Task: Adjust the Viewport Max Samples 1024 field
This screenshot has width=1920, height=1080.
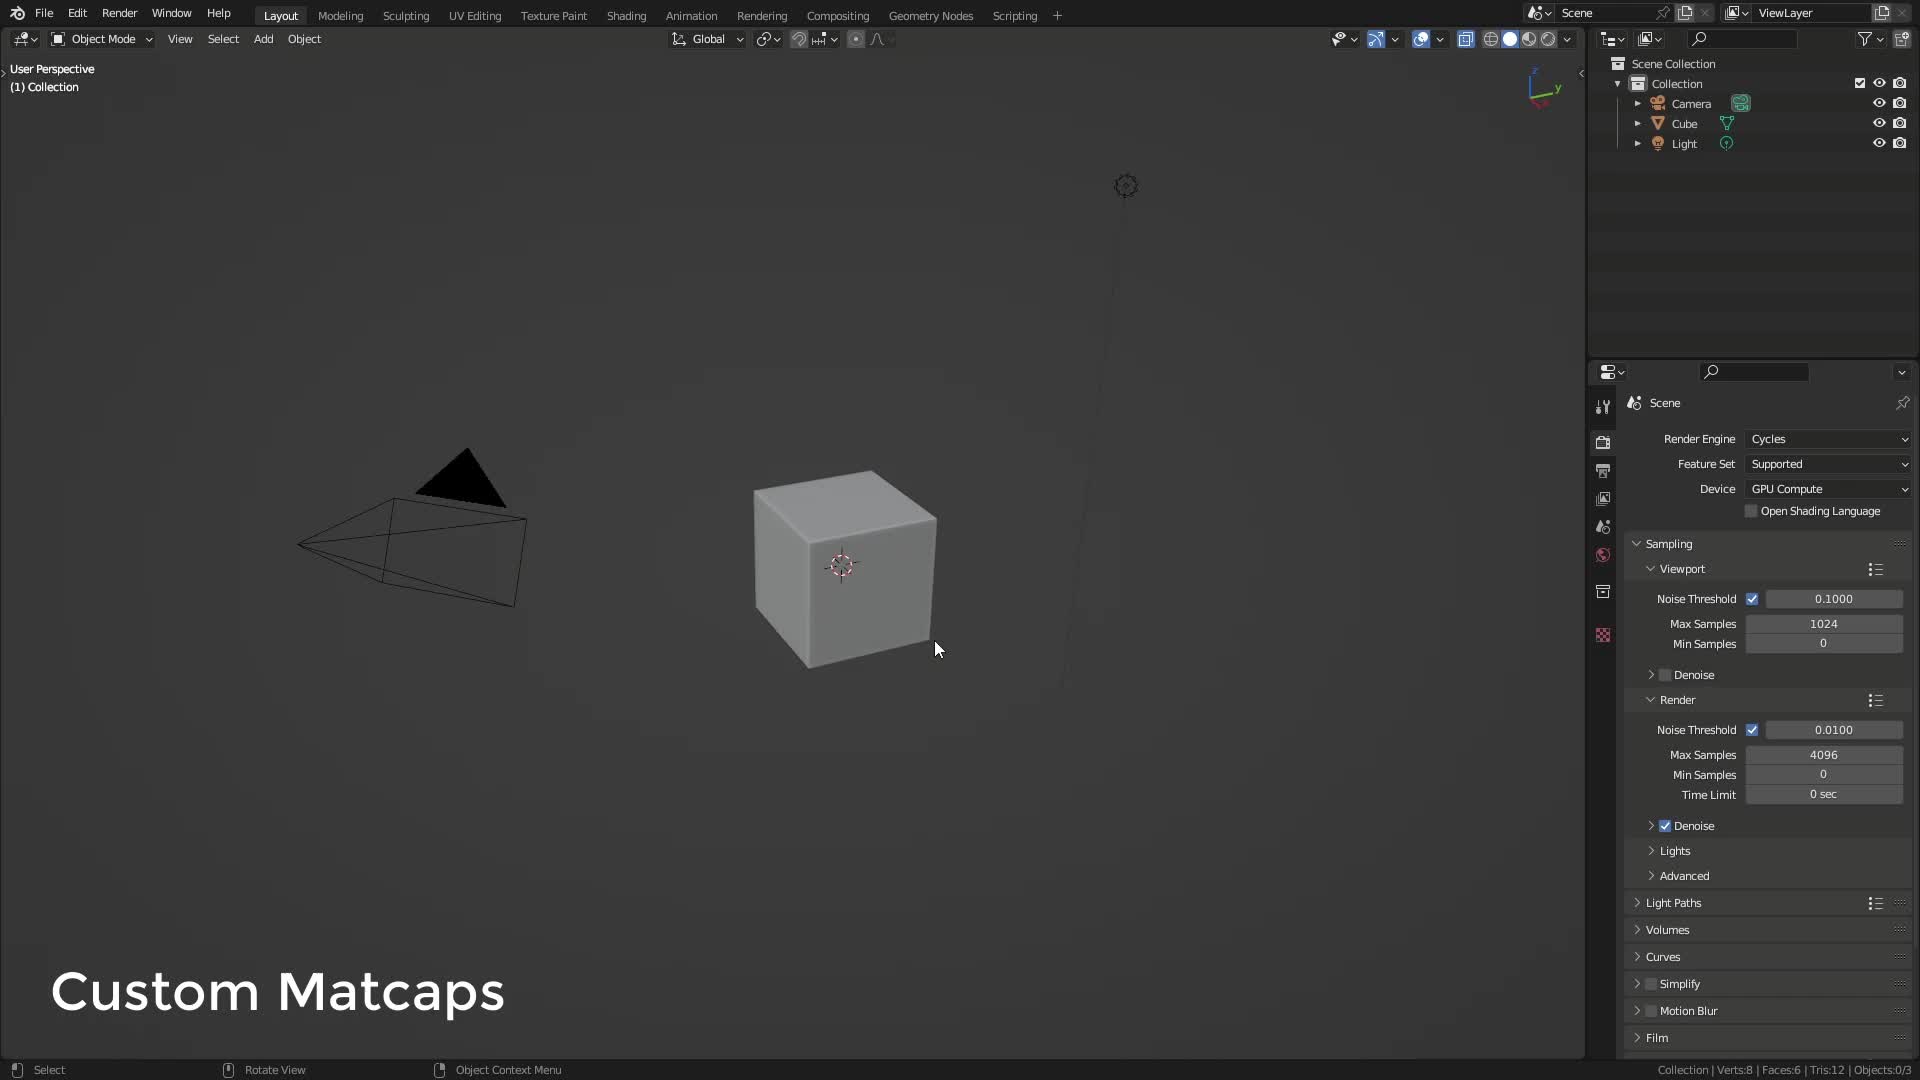Action: [1824, 624]
